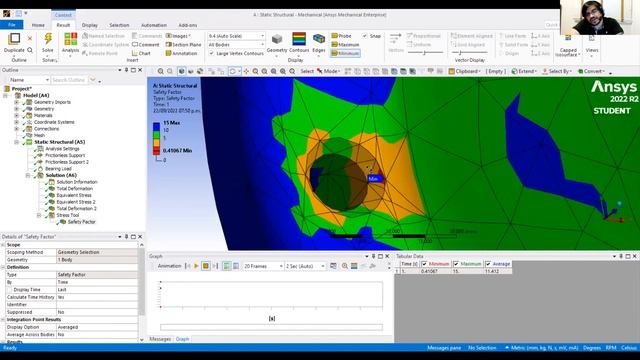The image size is (640, 360).
Task: Play the result animation
Action: coord(196,266)
